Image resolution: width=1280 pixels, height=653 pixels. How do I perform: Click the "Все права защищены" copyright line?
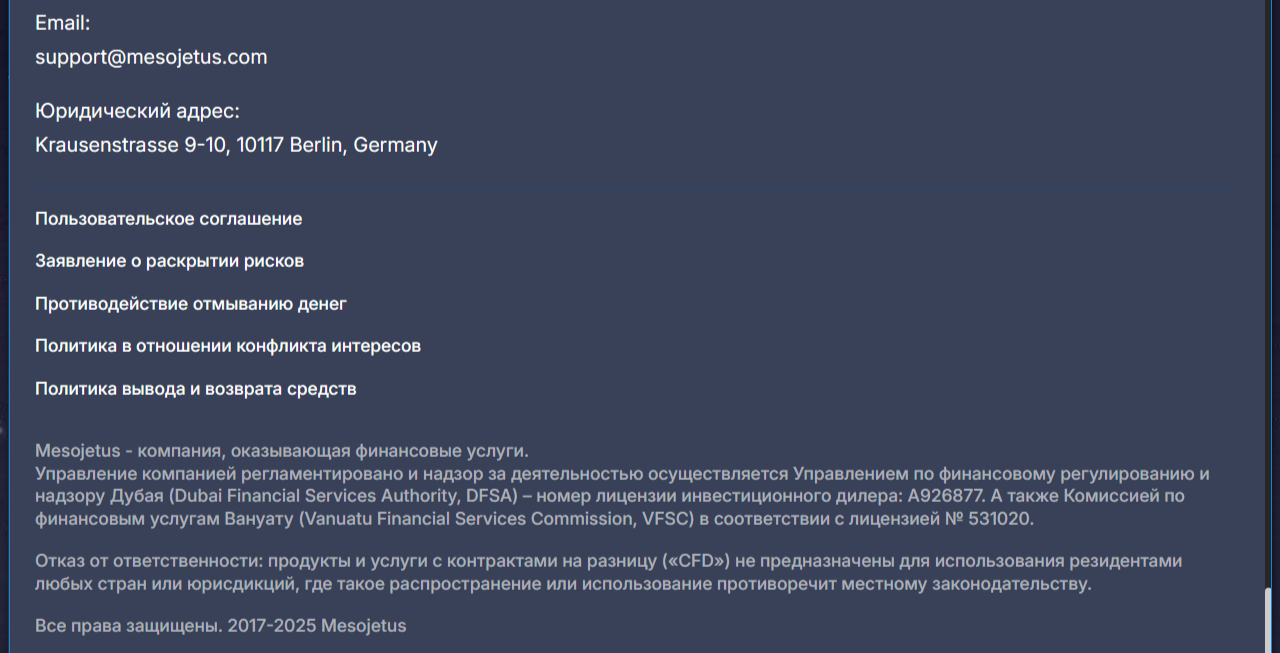click(x=220, y=626)
